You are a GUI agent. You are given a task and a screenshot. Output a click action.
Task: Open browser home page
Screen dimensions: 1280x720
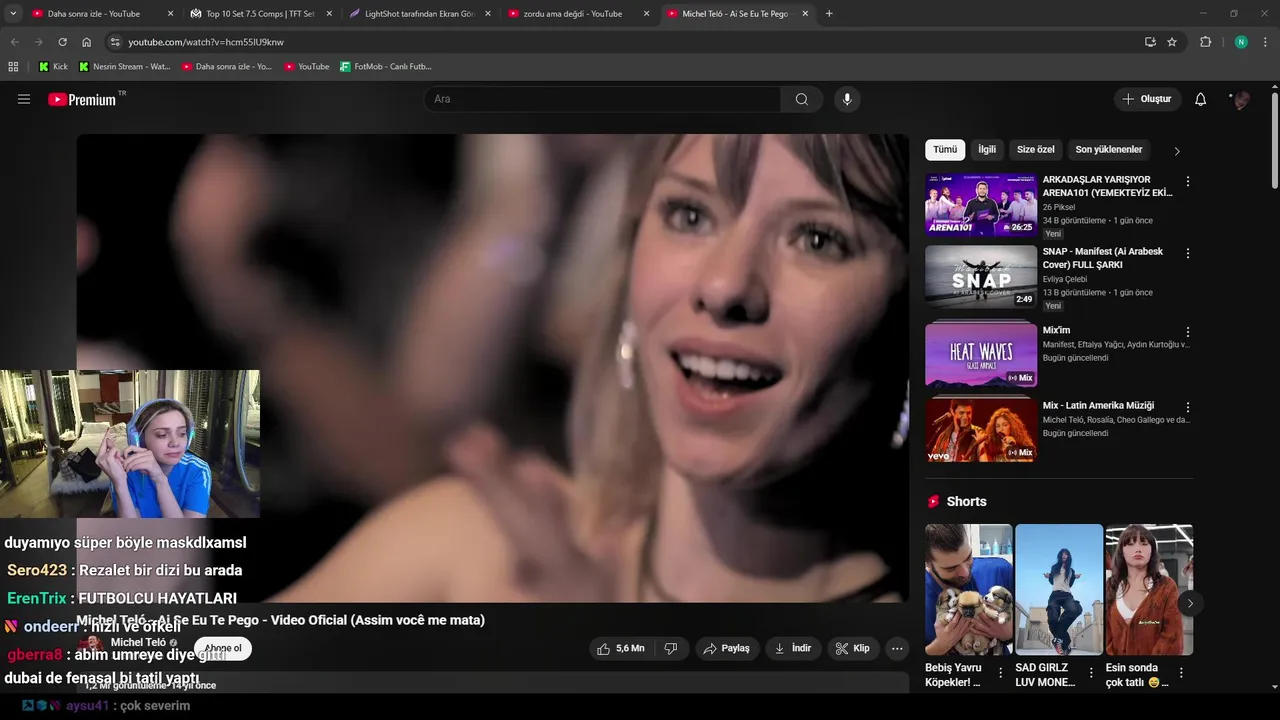tap(87, 42)
